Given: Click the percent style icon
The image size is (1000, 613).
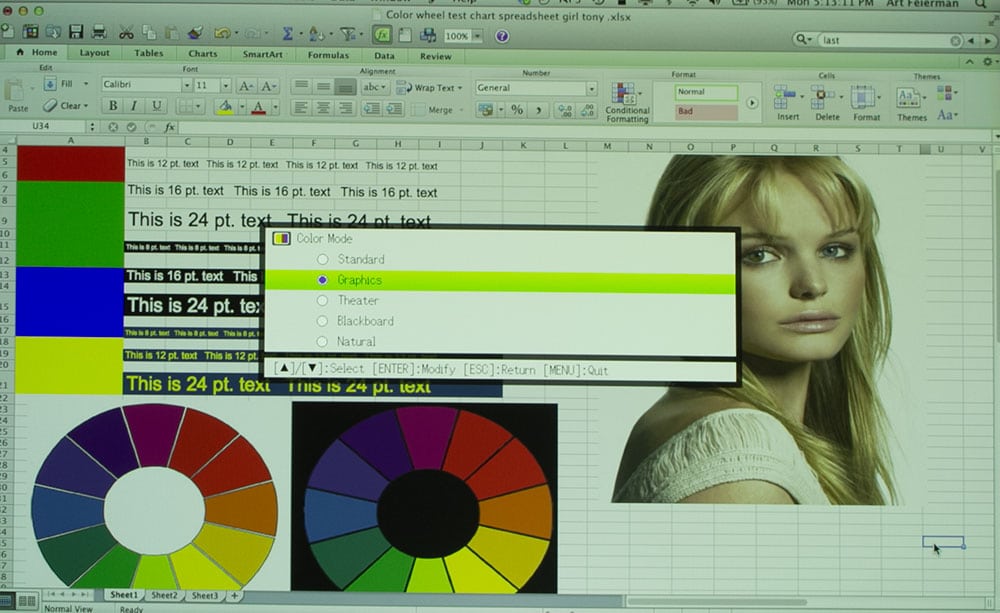Looking at the screenshot, I should point(517,110).
